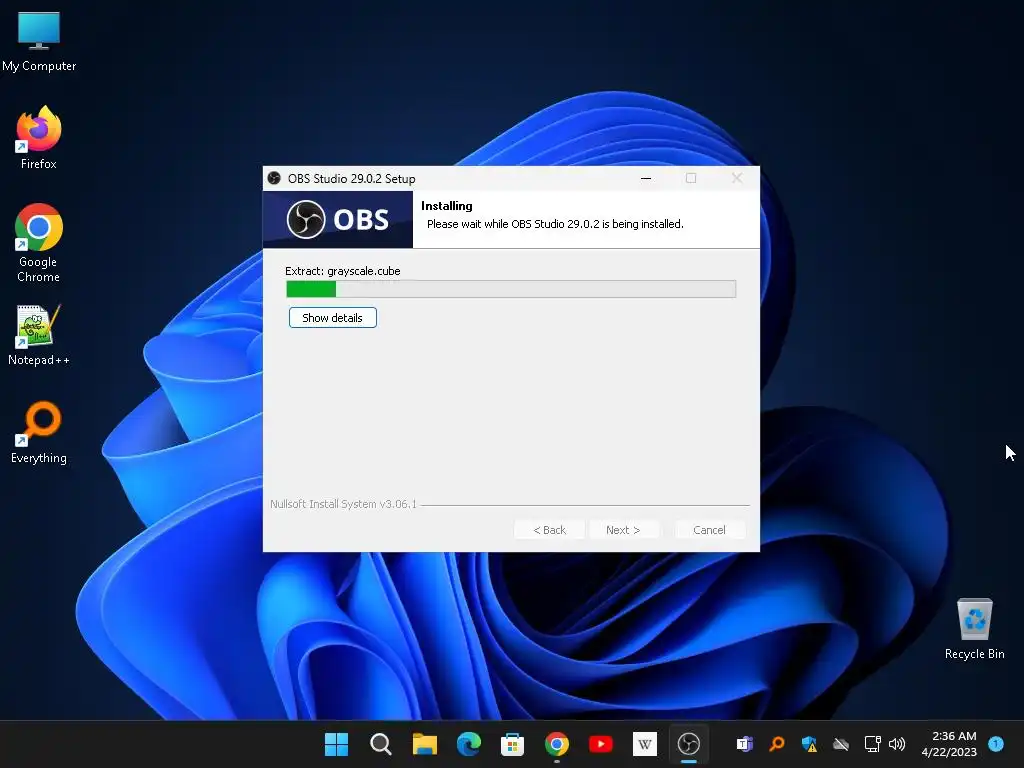The height and width of the screenshot is (768, 1024).
Task: Click 'Please wait while OBS Studio' message
Action: click(x=555, y=224)
